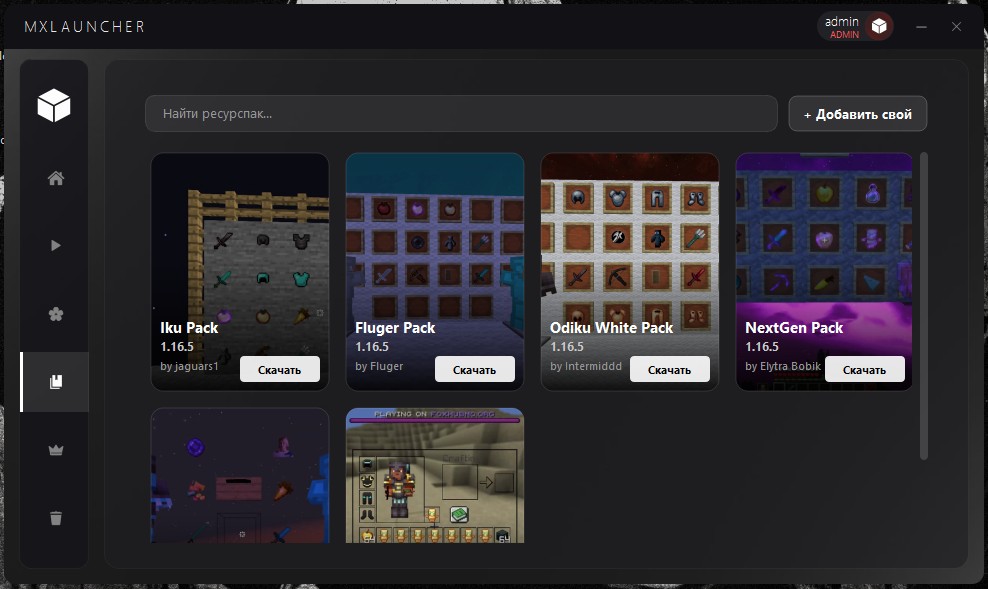Download the Iku Pack
988x589 pixels.
(x=279, y=370)
